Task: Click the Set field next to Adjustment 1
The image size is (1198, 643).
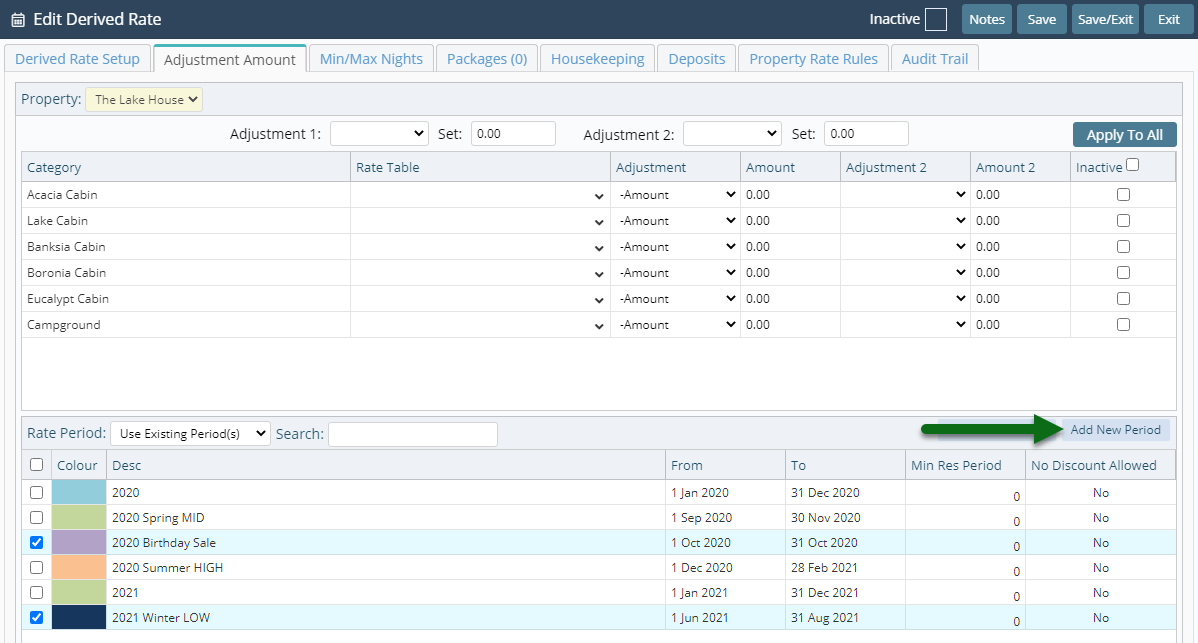Action: click(513, 134)
